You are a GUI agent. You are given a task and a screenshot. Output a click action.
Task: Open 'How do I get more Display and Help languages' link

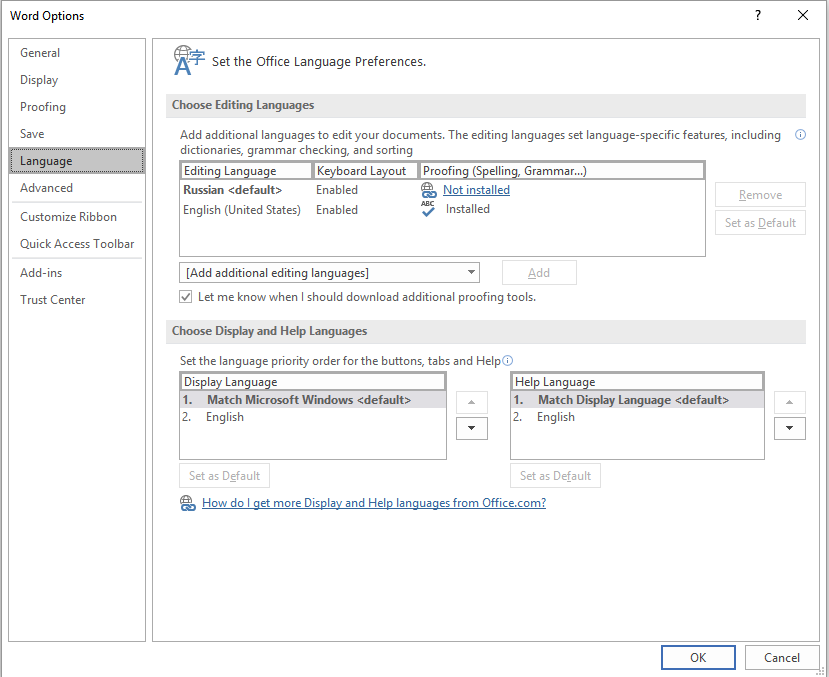pyautogui.click(x=374, y=503)
